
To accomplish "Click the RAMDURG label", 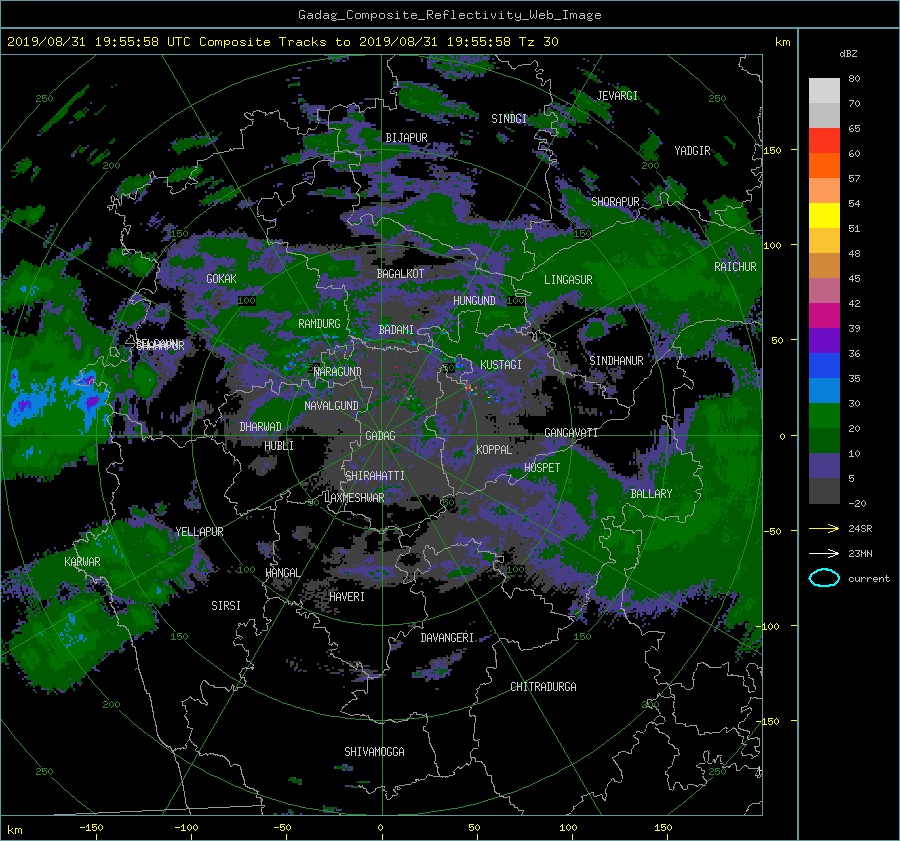I will click(x=319, y=324).
